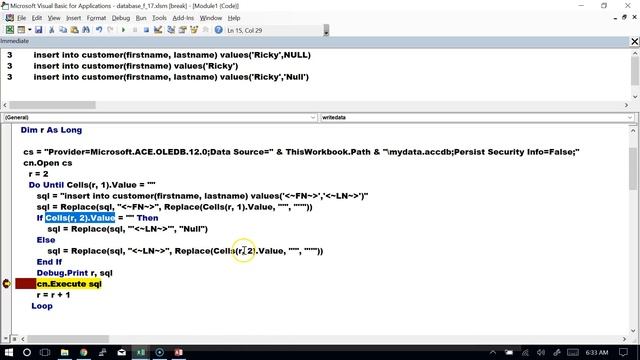Open the Help menu
640x360 pixels.
coord(234,18)
